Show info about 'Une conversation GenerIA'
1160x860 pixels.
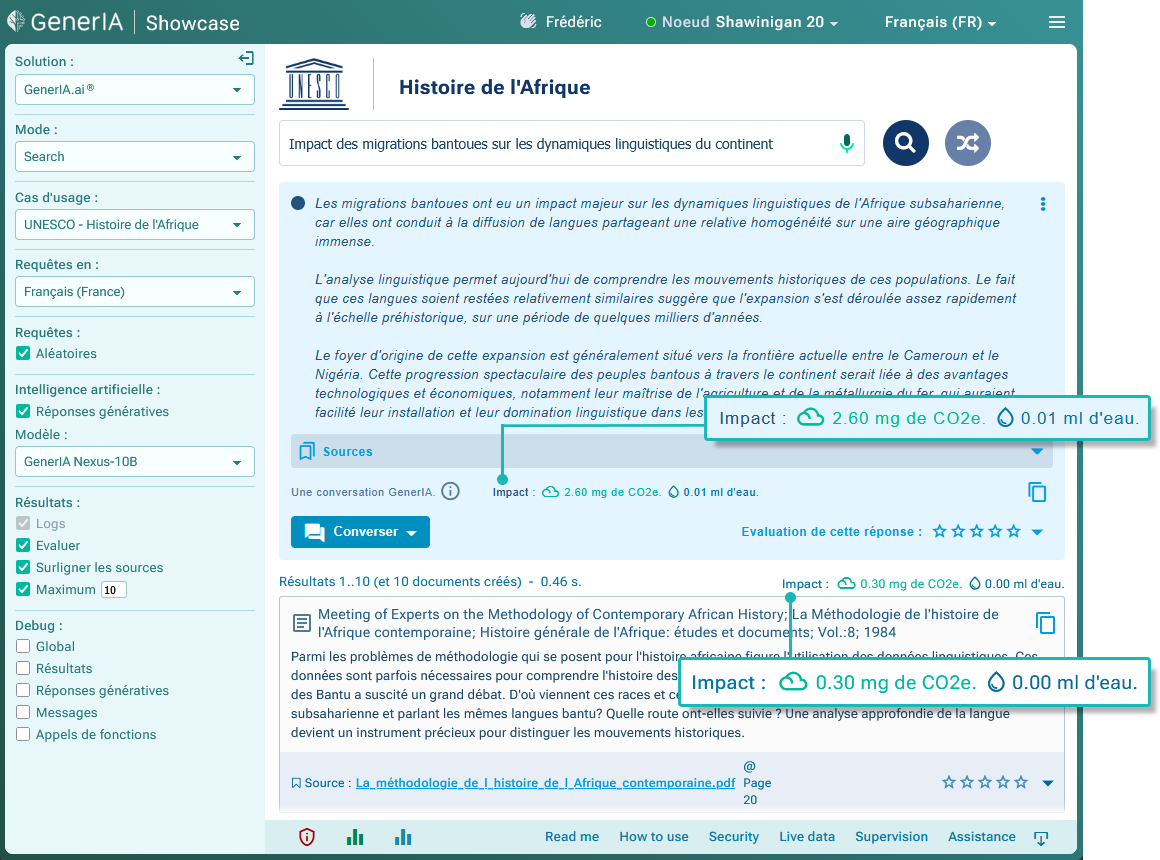[x=451, y=491]
